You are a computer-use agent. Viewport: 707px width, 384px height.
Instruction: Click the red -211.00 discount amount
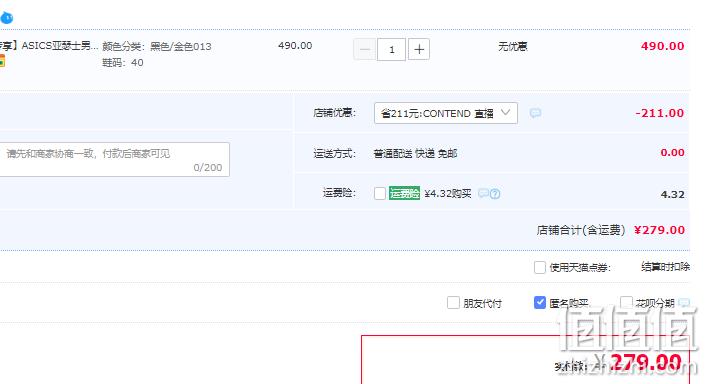click(660, 113)
